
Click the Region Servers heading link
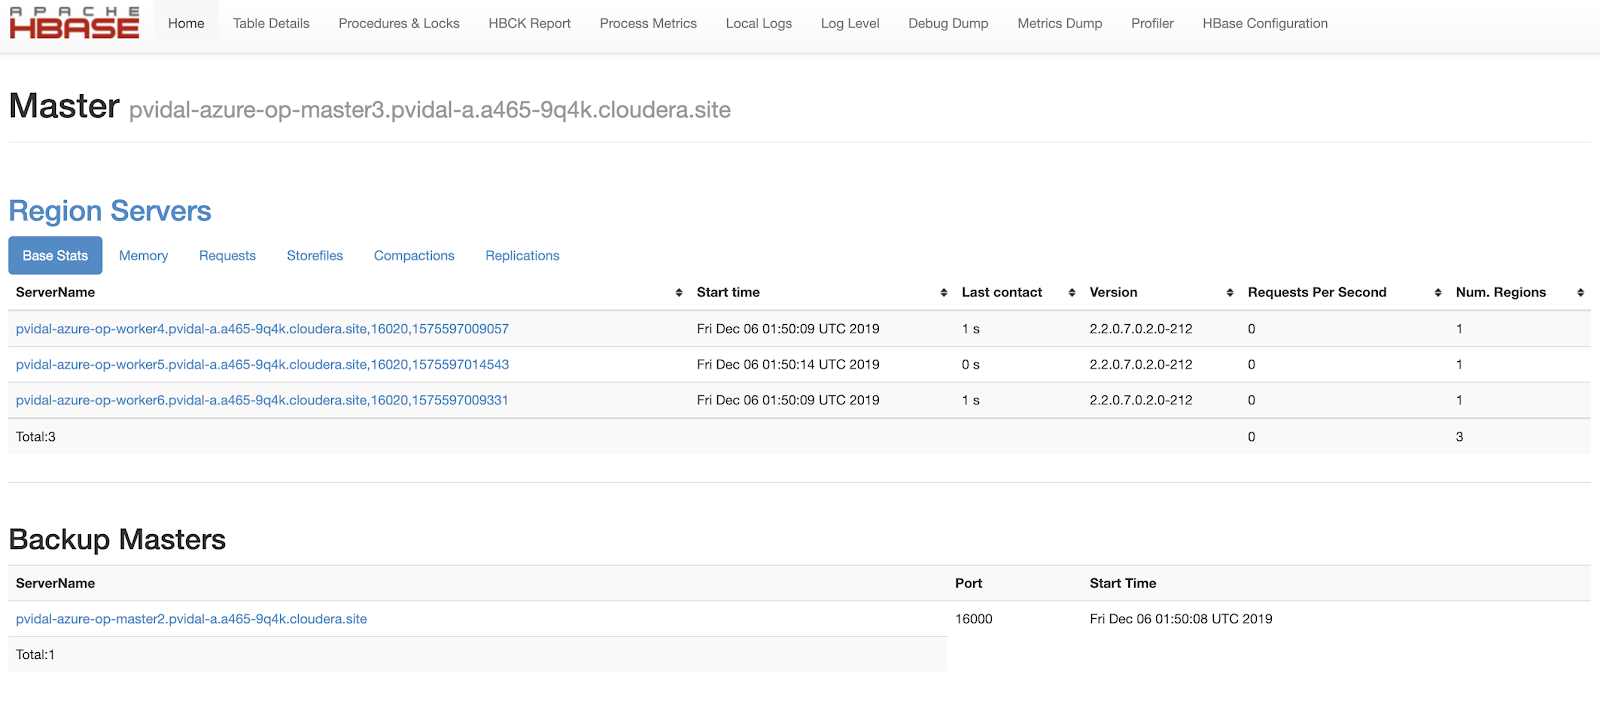[110, 211]
